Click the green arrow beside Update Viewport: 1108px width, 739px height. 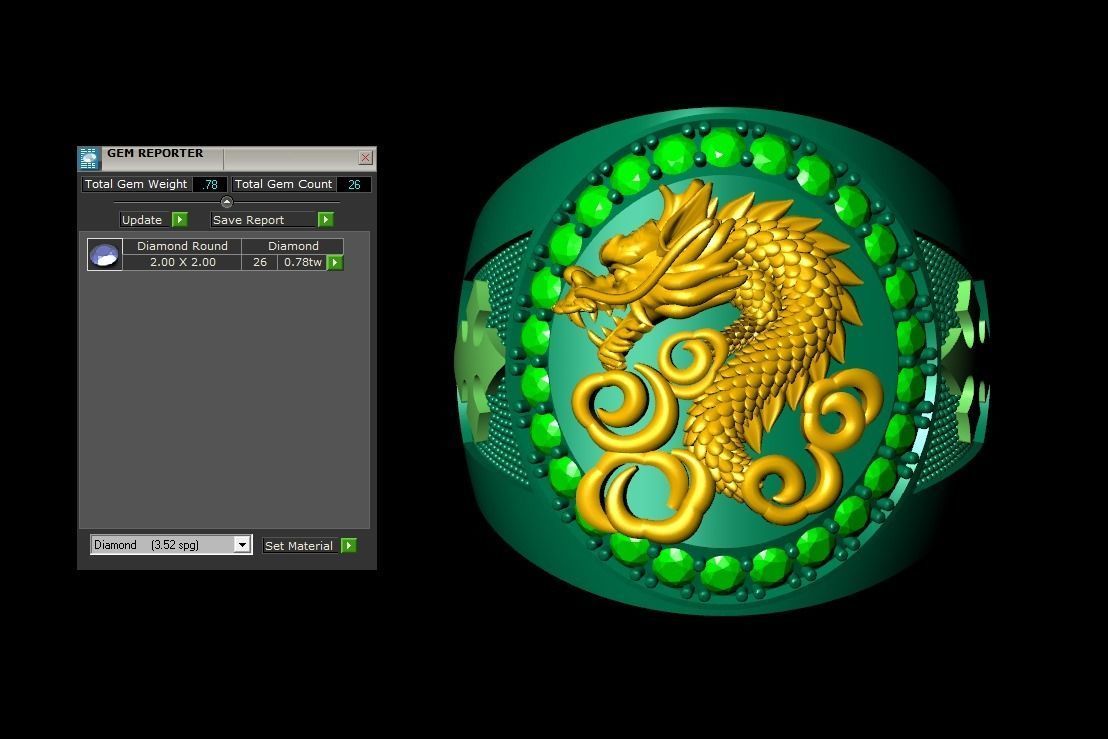(x=180, y=220)
